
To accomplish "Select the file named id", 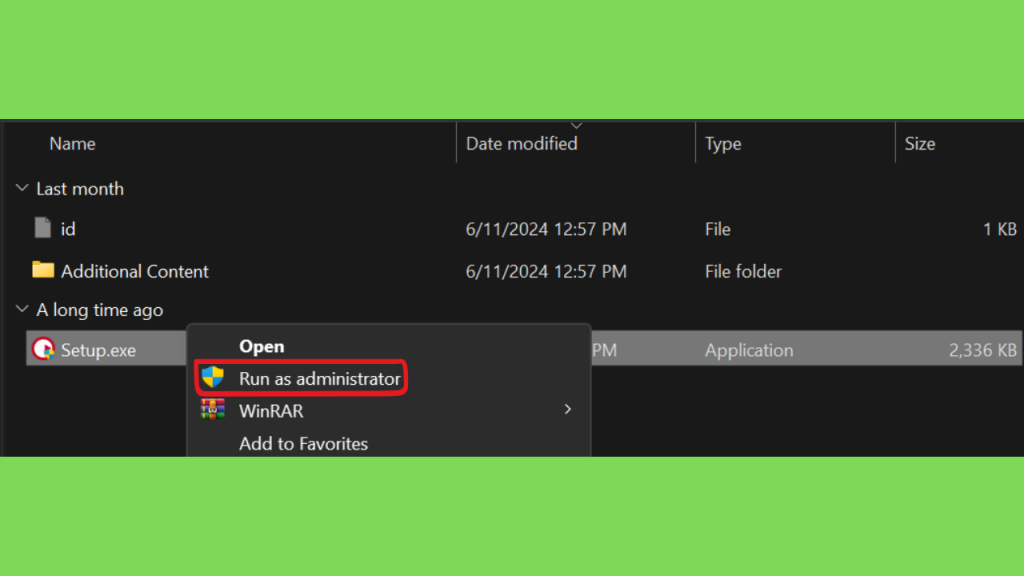I will [x=68, y=229].
